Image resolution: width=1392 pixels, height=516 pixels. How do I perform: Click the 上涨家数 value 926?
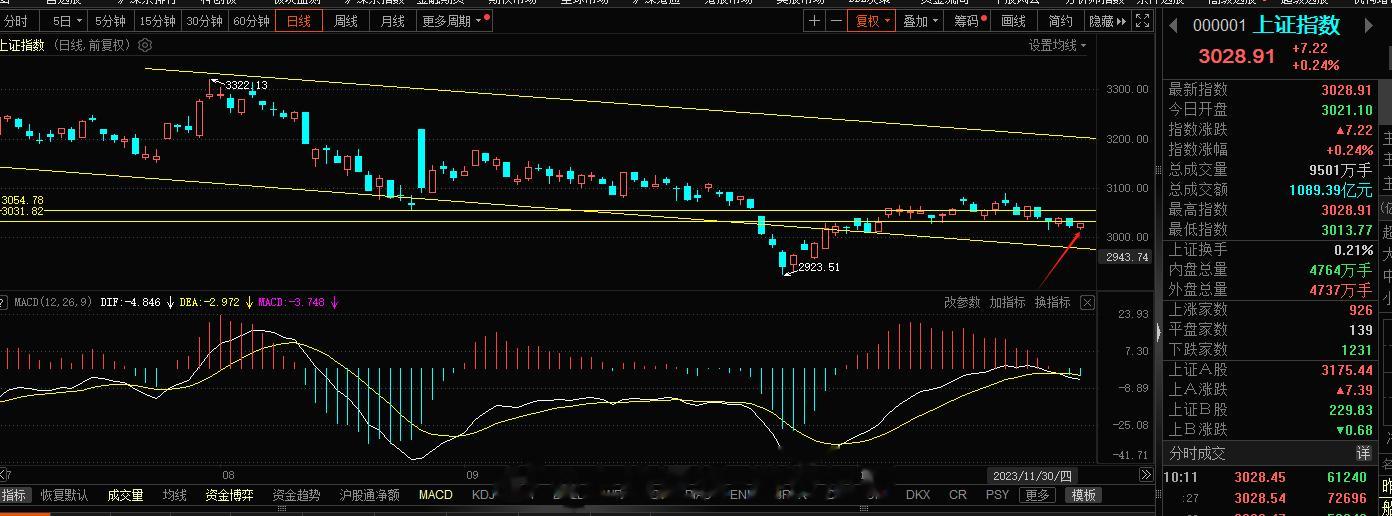[1360, 310]
